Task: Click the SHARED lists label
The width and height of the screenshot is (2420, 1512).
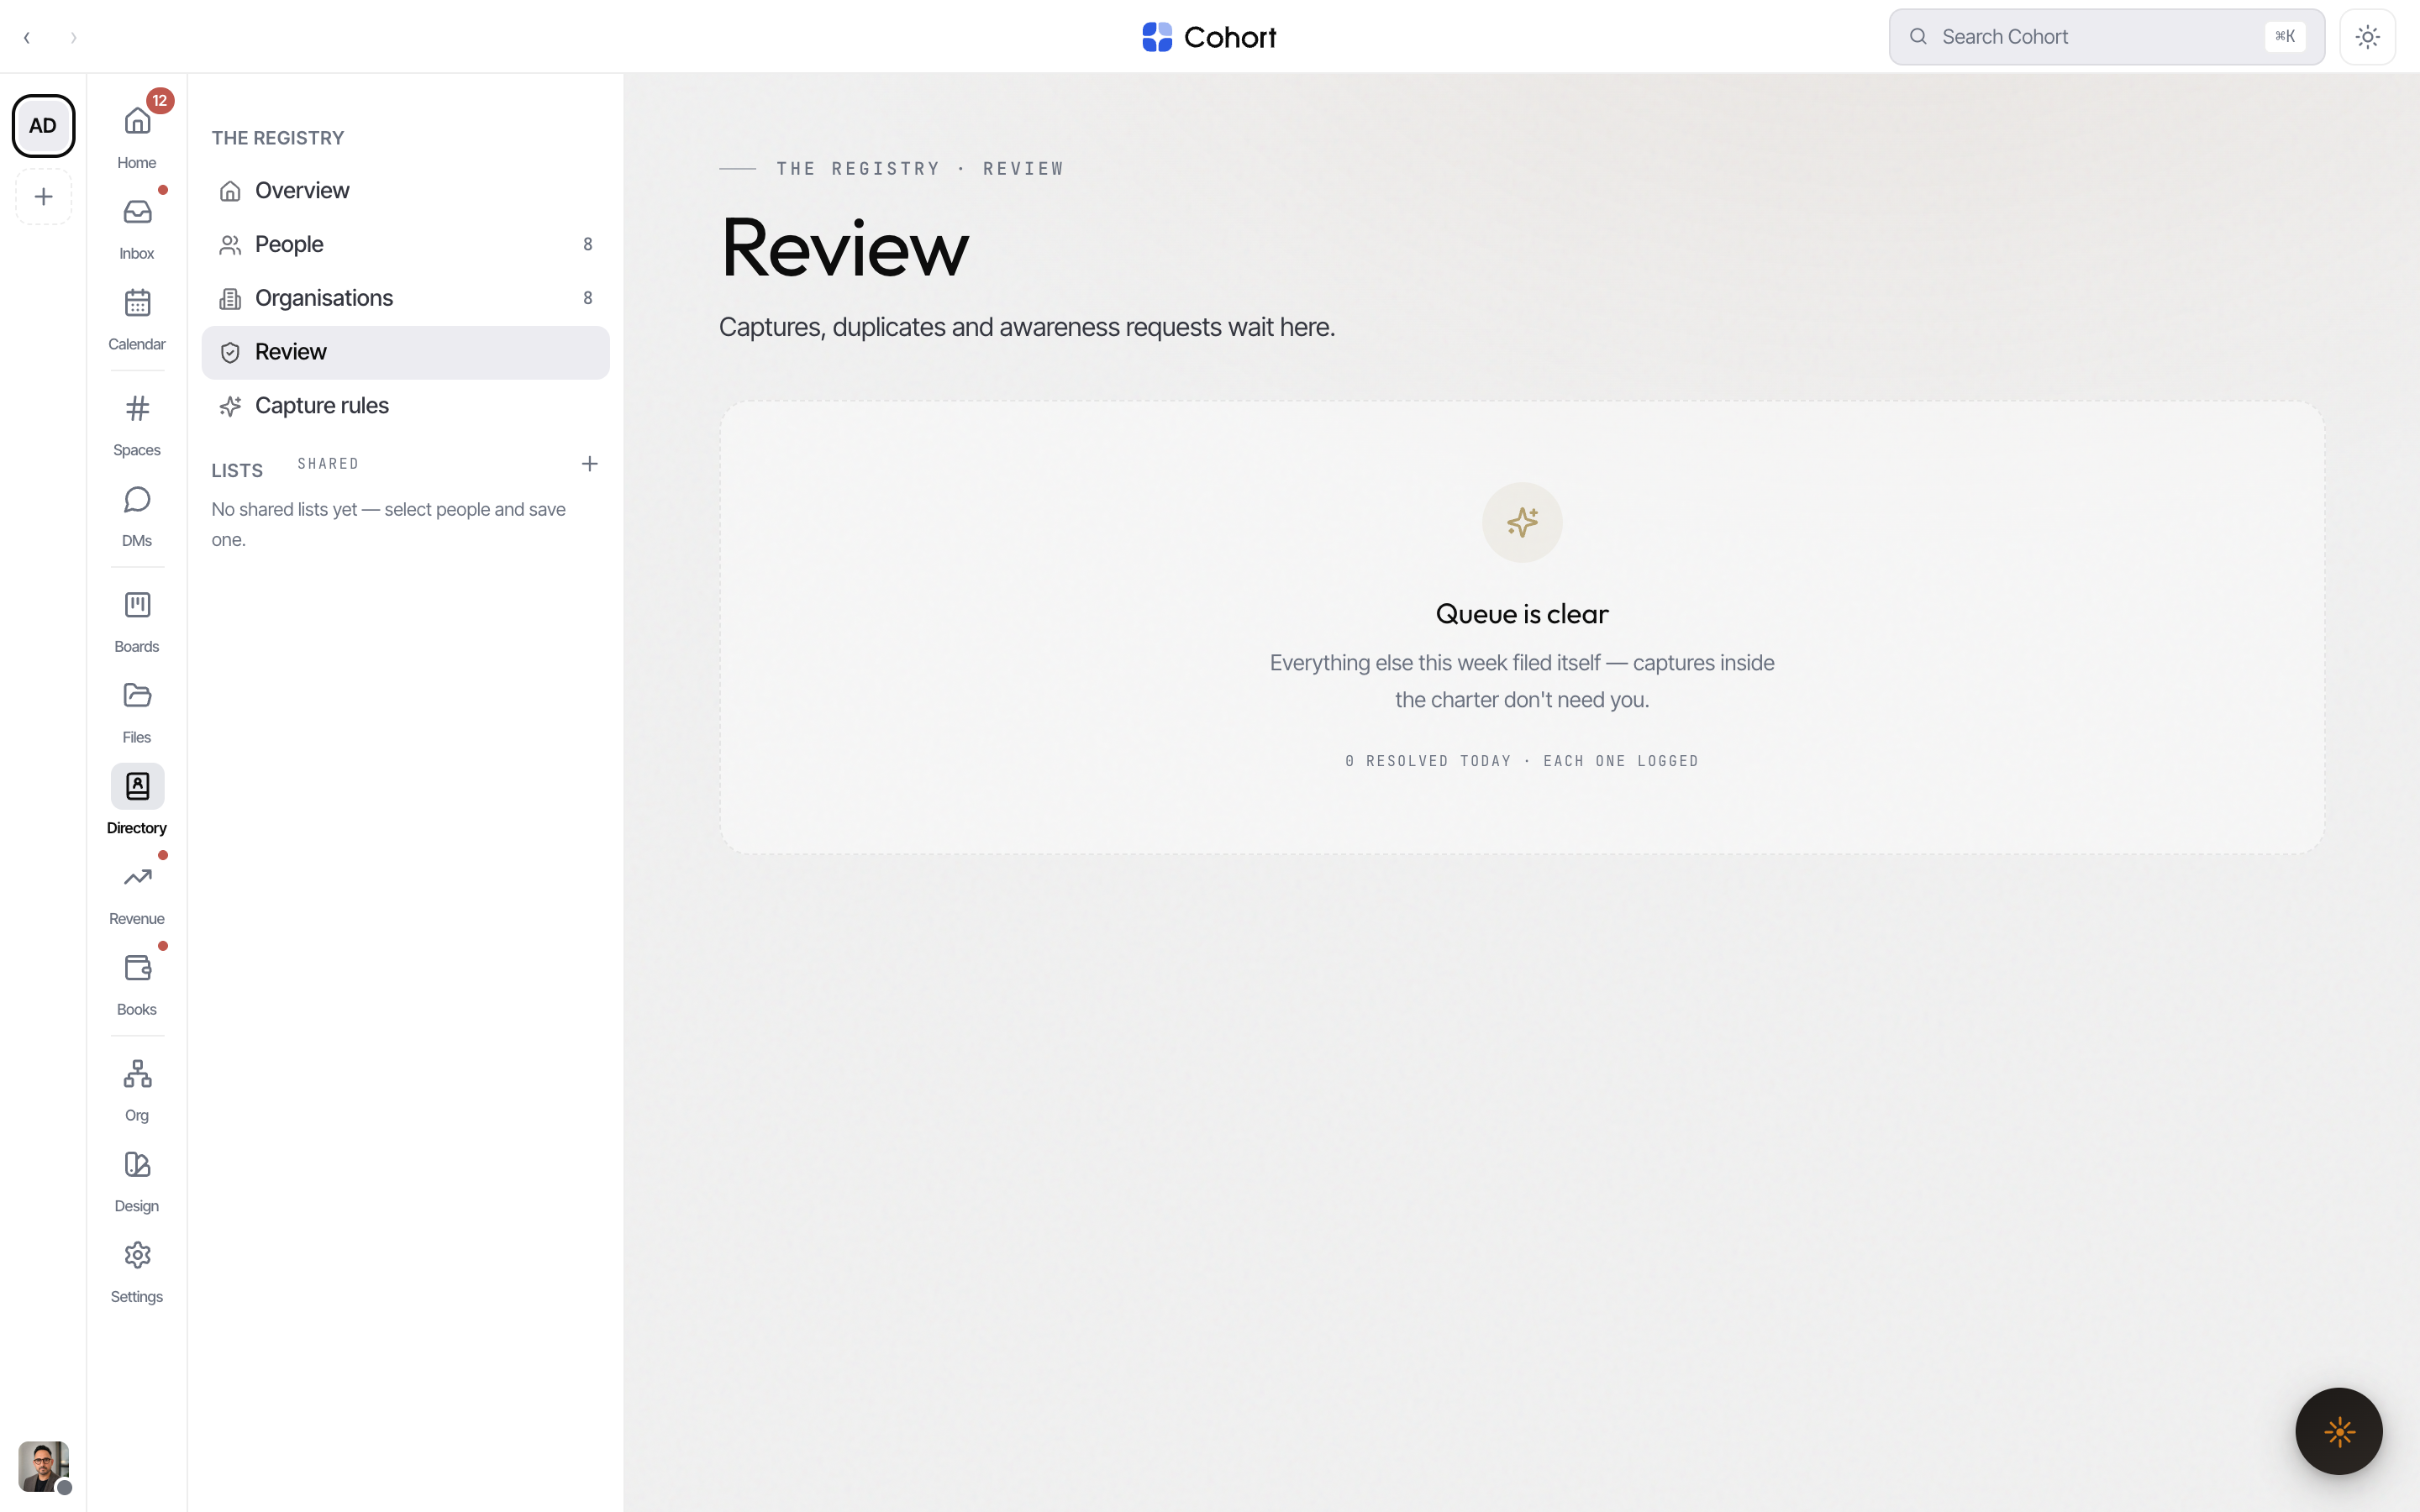Action: pos(328,464)
